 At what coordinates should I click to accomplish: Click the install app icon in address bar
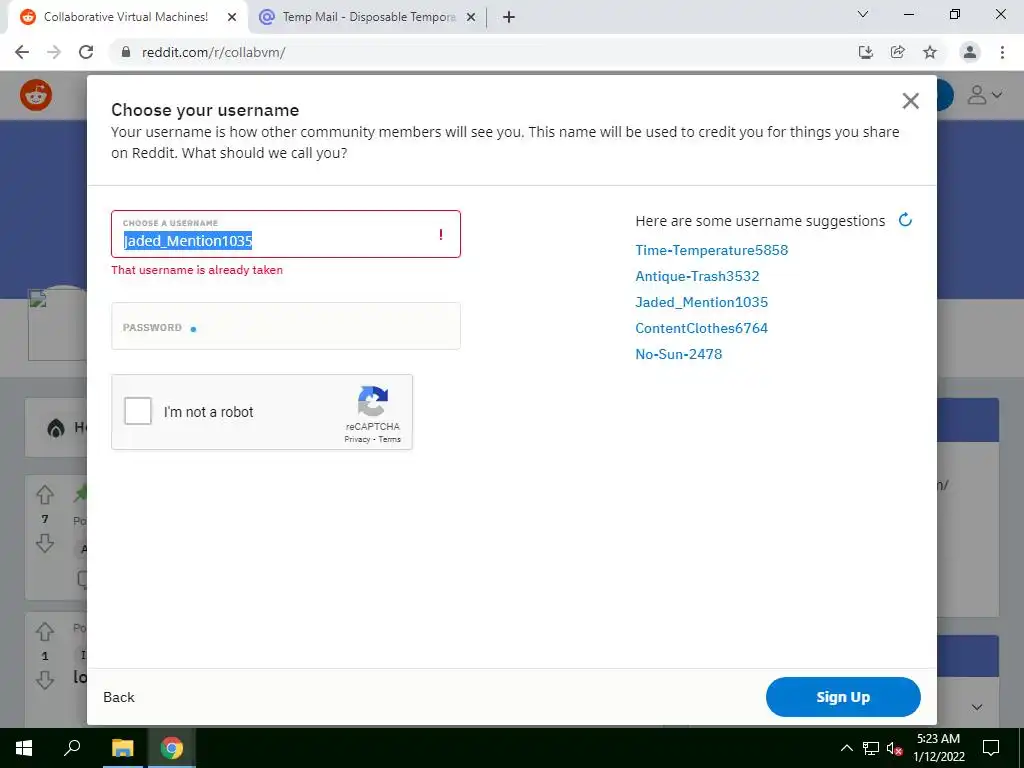click(866, 52)
